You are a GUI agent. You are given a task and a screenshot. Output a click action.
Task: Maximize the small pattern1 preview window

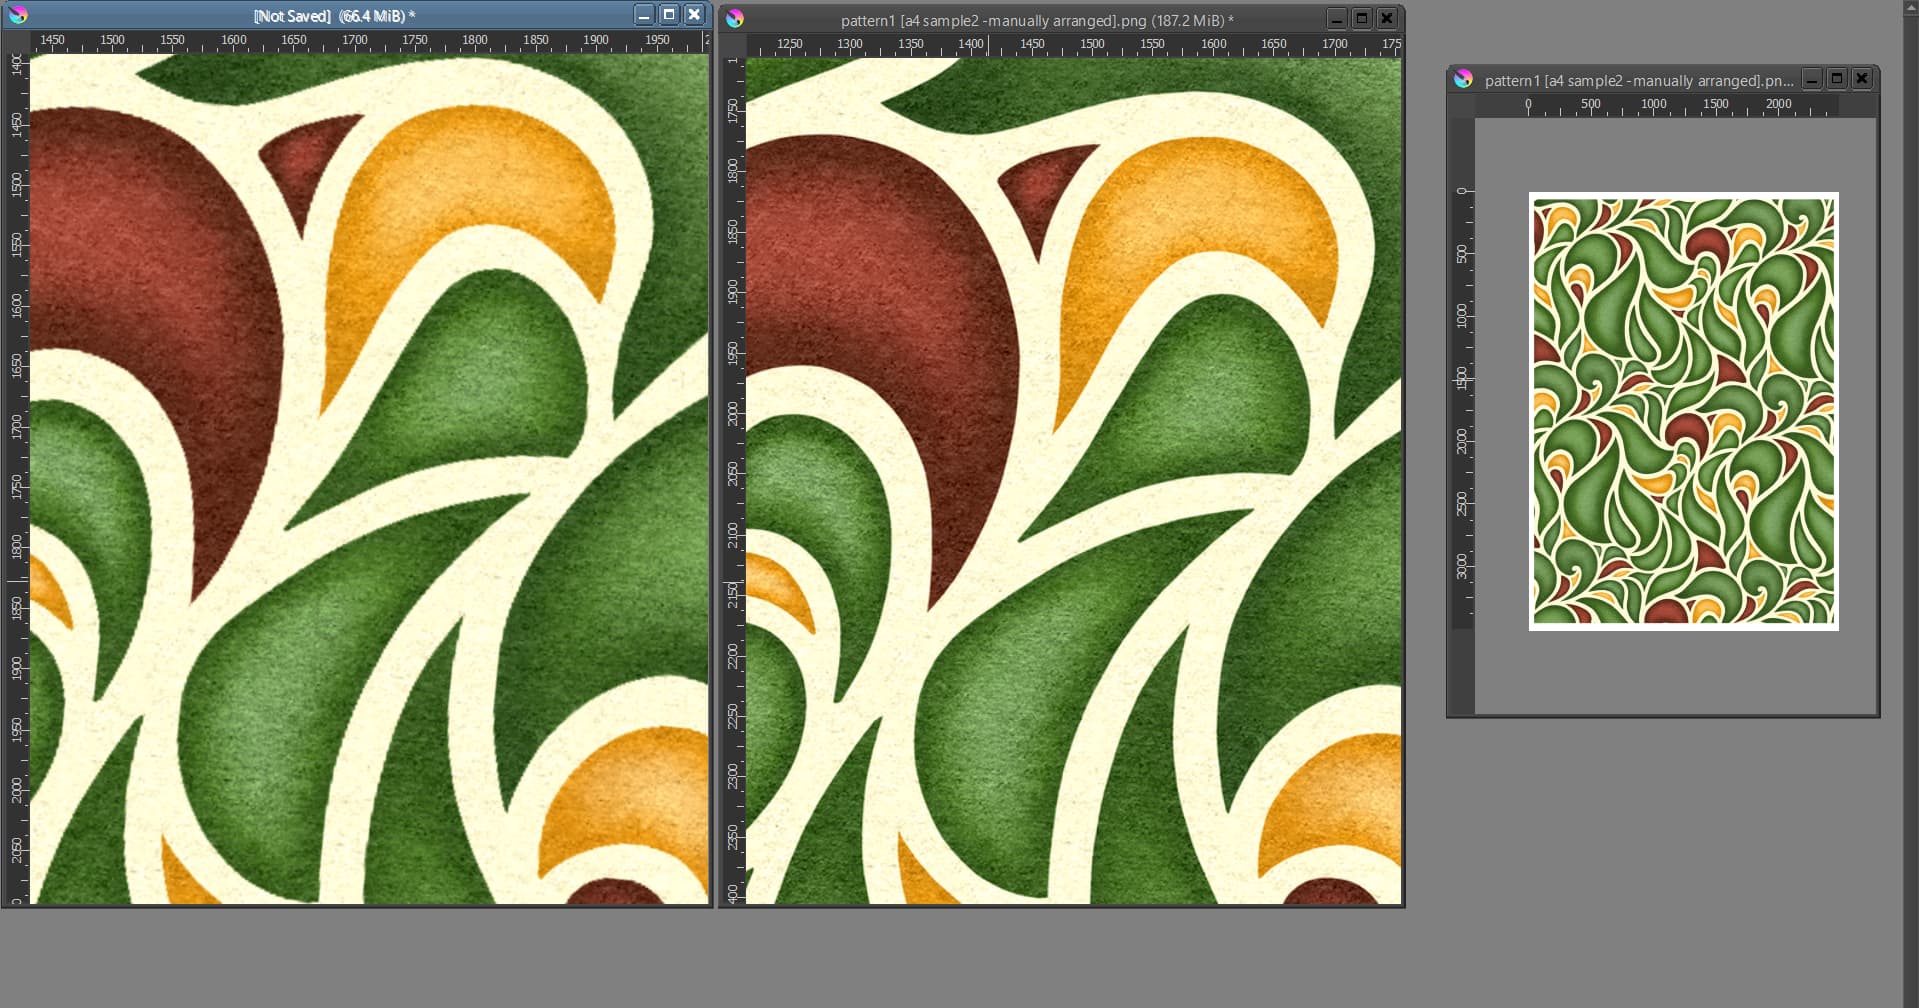(1837, 79)
